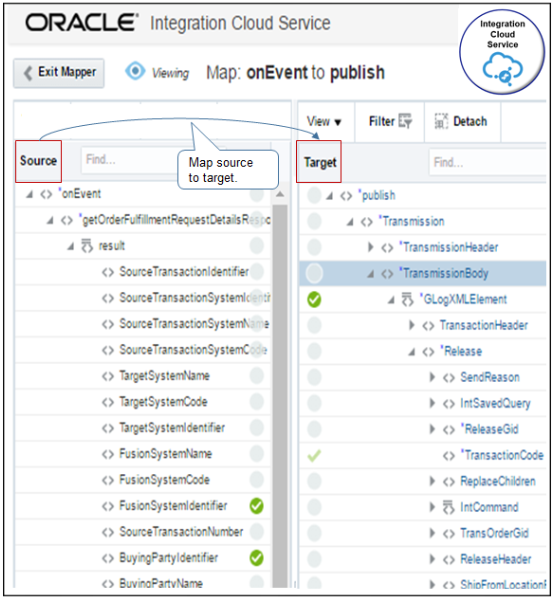Expand the TransmissionHeader target node

pyautogui.click(x=370, y=247)
